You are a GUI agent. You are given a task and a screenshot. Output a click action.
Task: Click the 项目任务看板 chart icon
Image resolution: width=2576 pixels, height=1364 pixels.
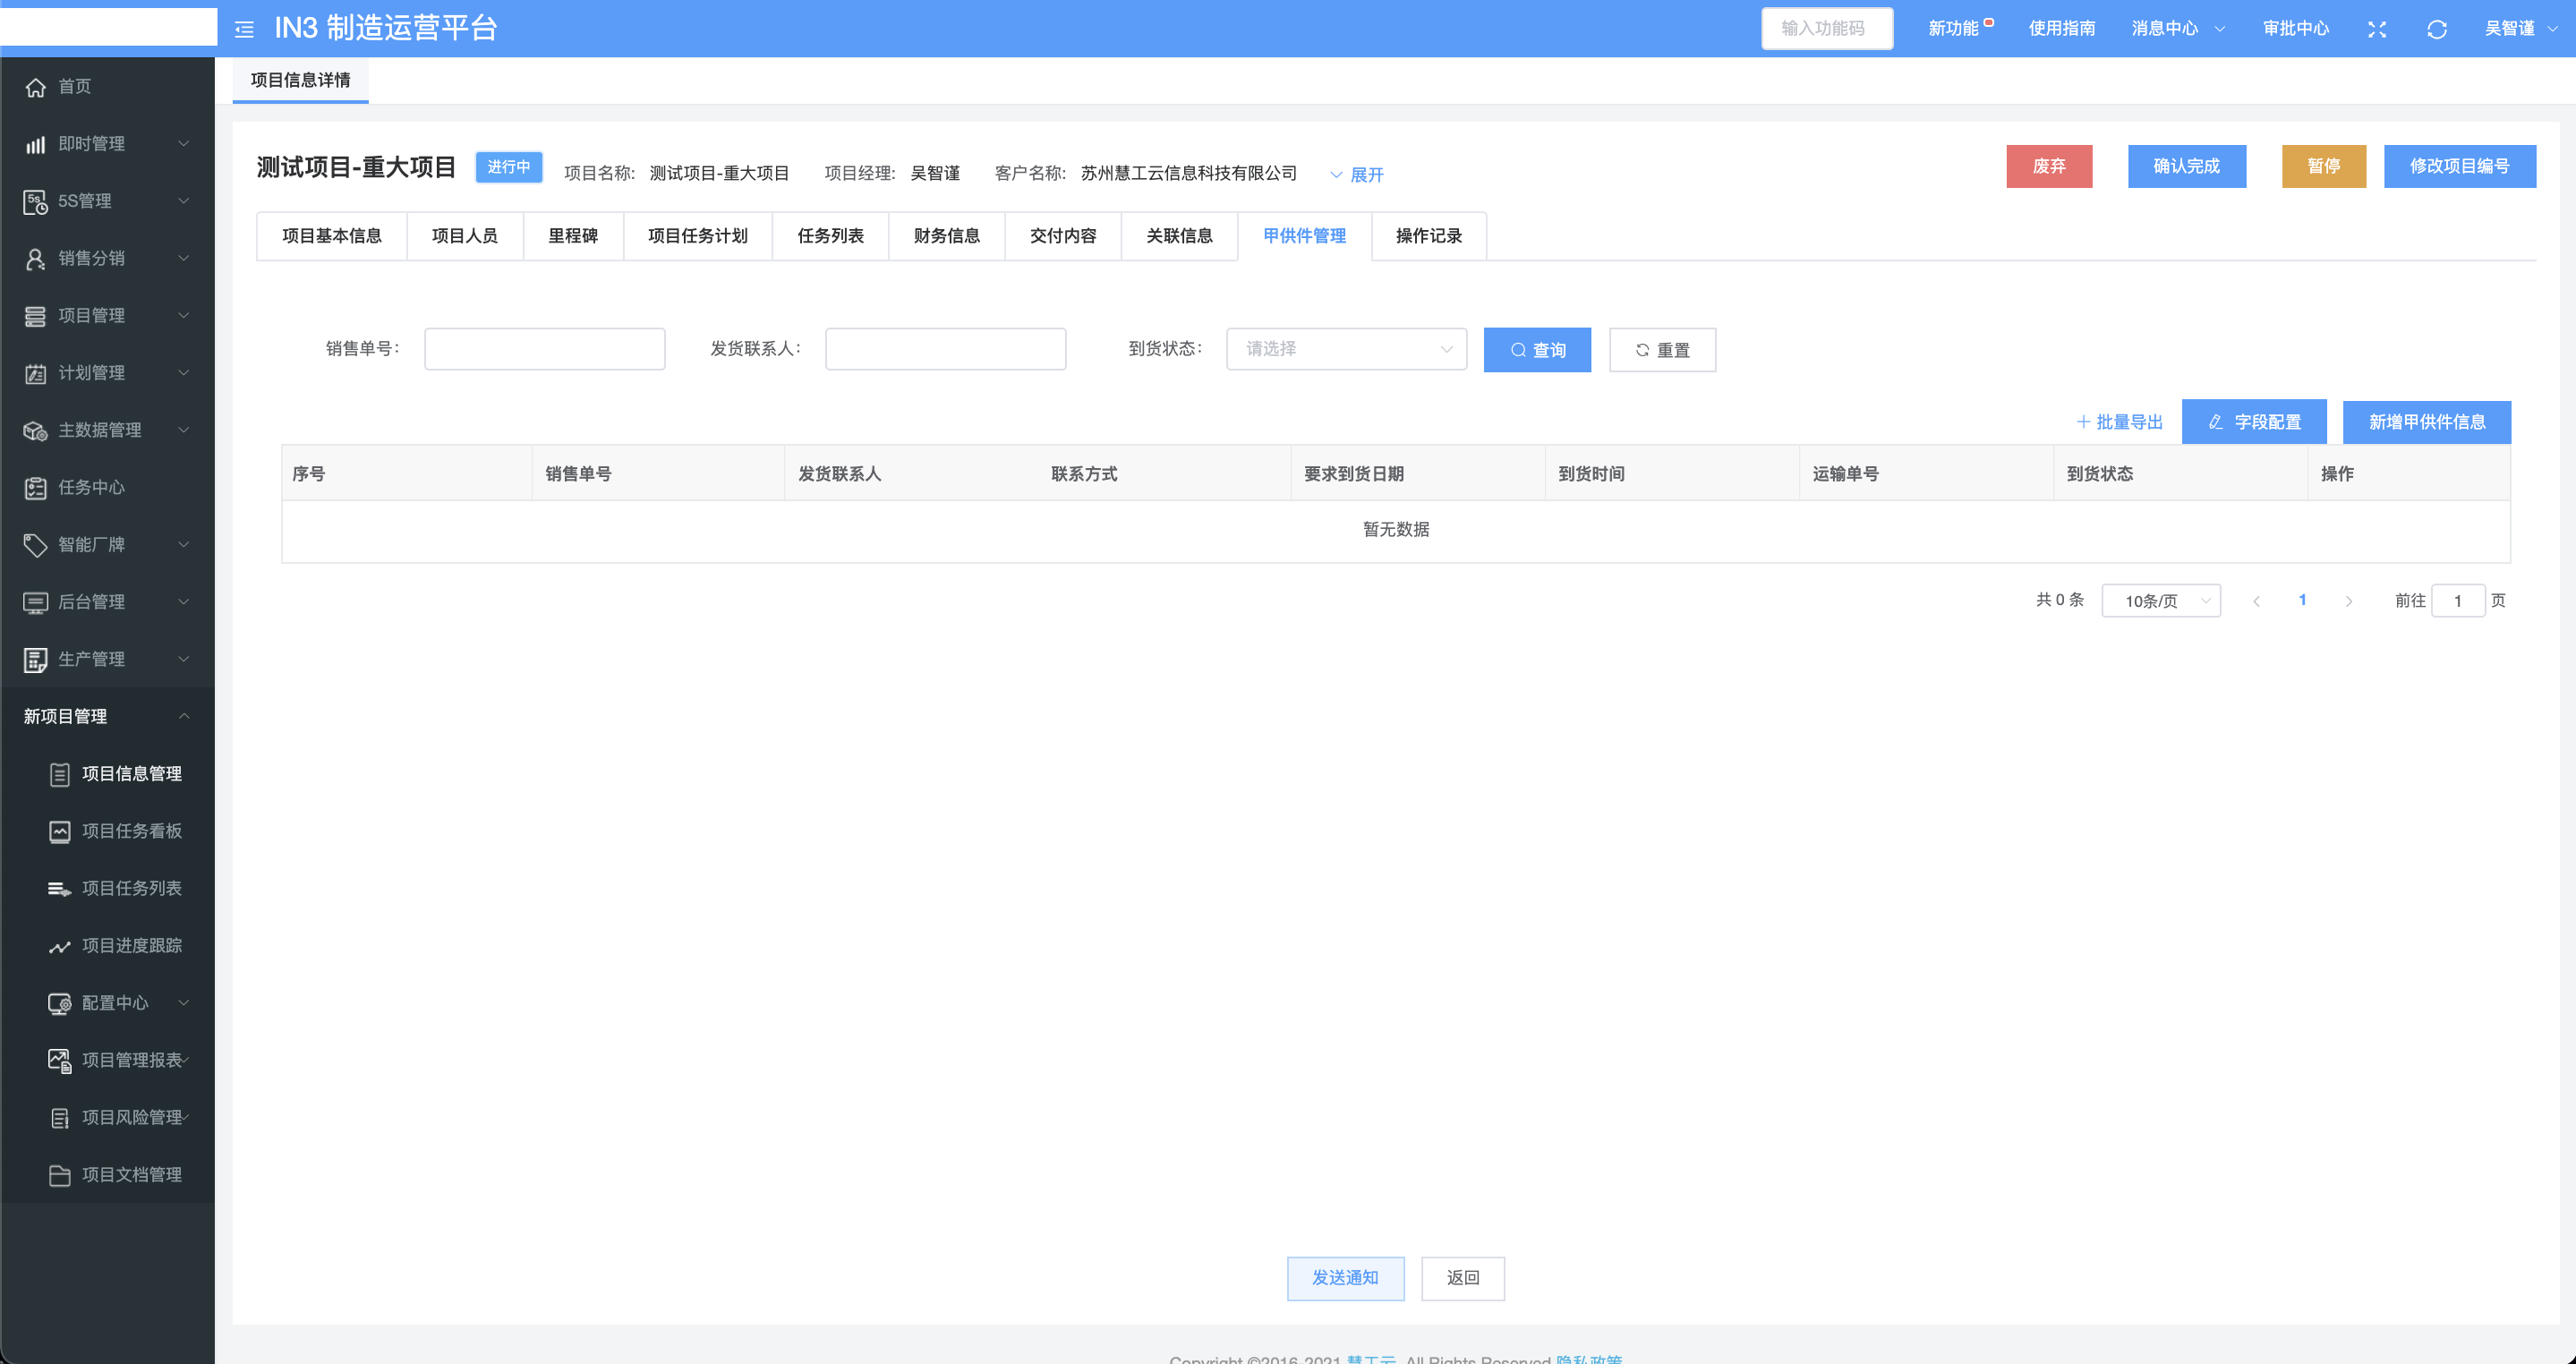coord(60,831)
